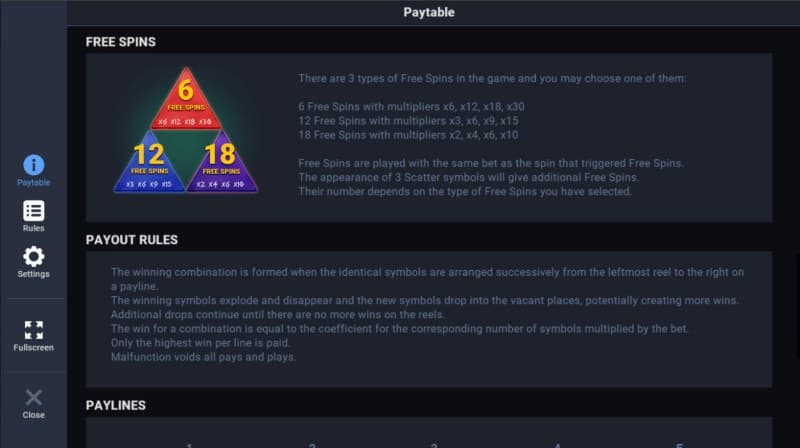Click the PAYOUT RULES section heading
The width and height of the screenshot is (800, 448).
131,240
